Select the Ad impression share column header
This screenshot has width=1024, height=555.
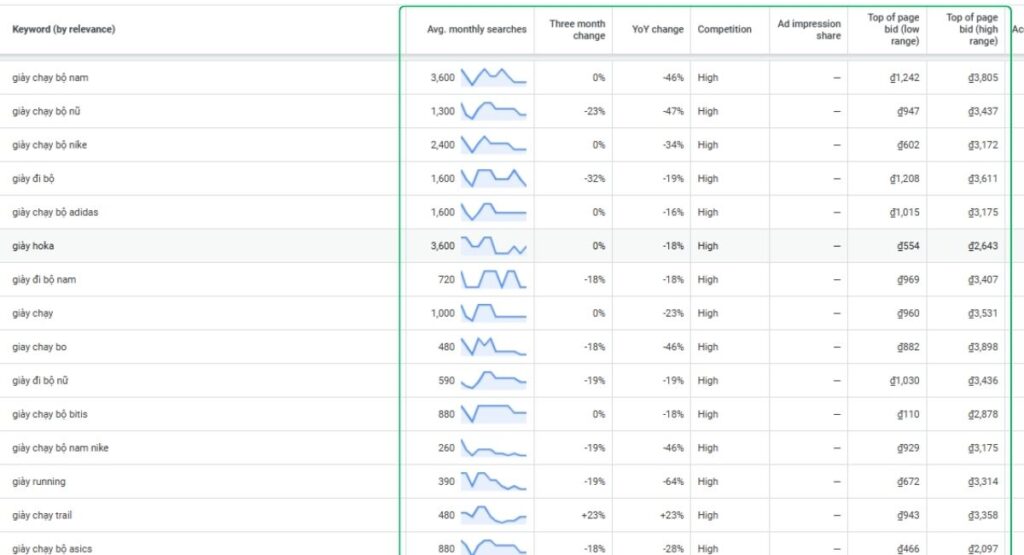click(x=809, y=30)
